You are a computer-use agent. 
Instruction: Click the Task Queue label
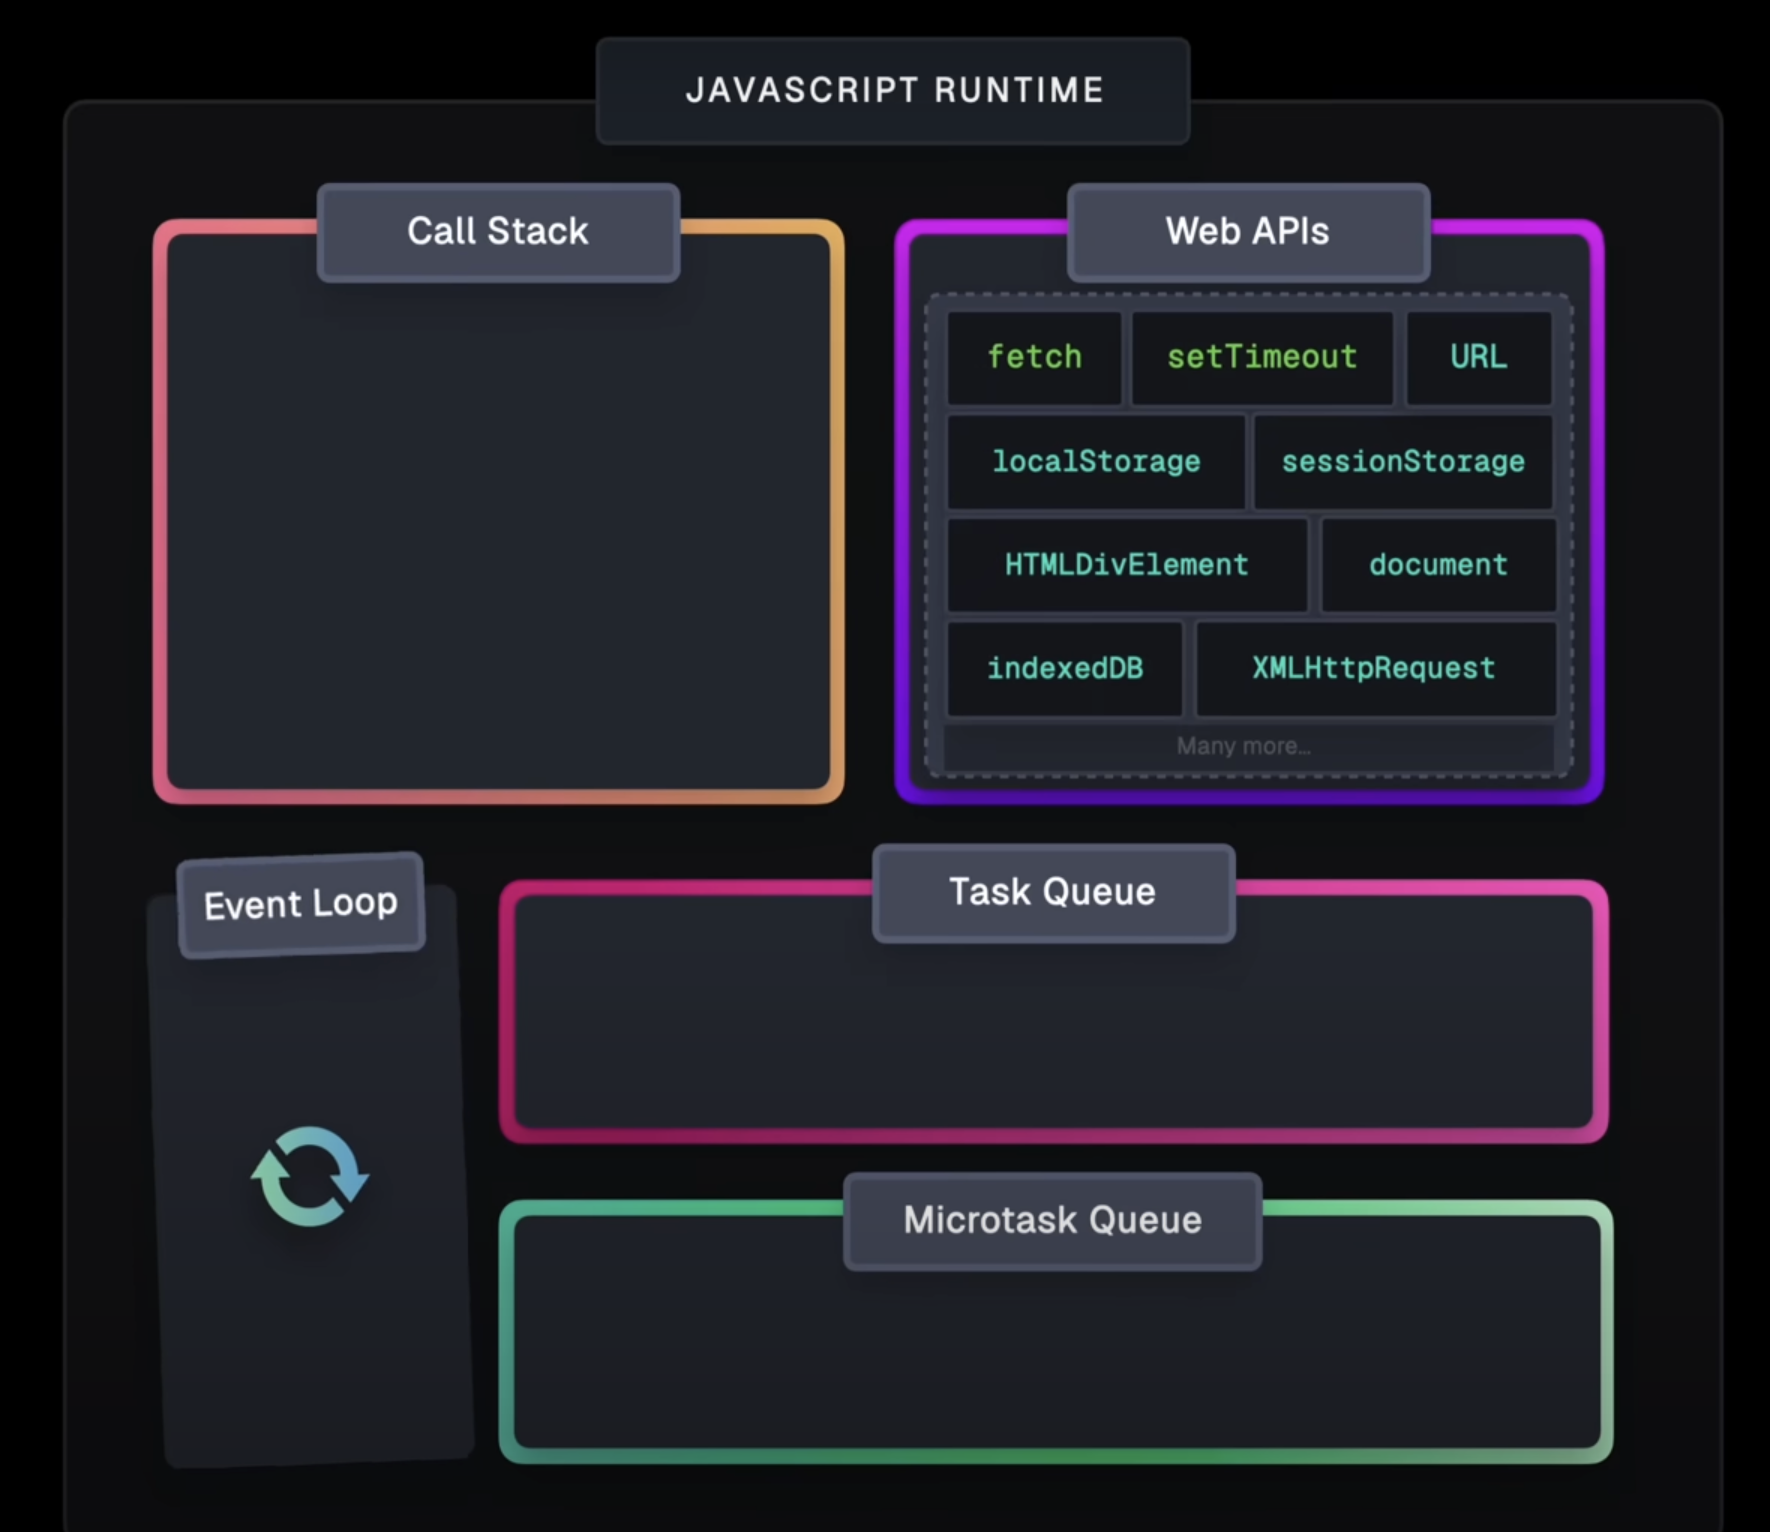[x=1052, y=891]
